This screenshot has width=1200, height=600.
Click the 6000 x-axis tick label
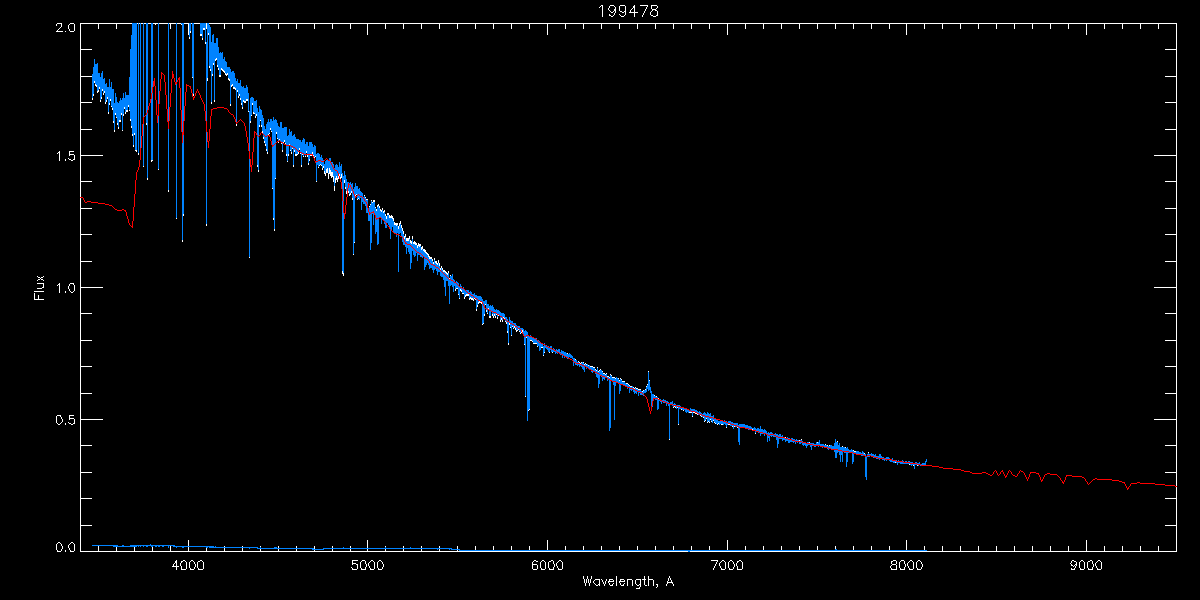pyautogui.click(x=548, y=566)
